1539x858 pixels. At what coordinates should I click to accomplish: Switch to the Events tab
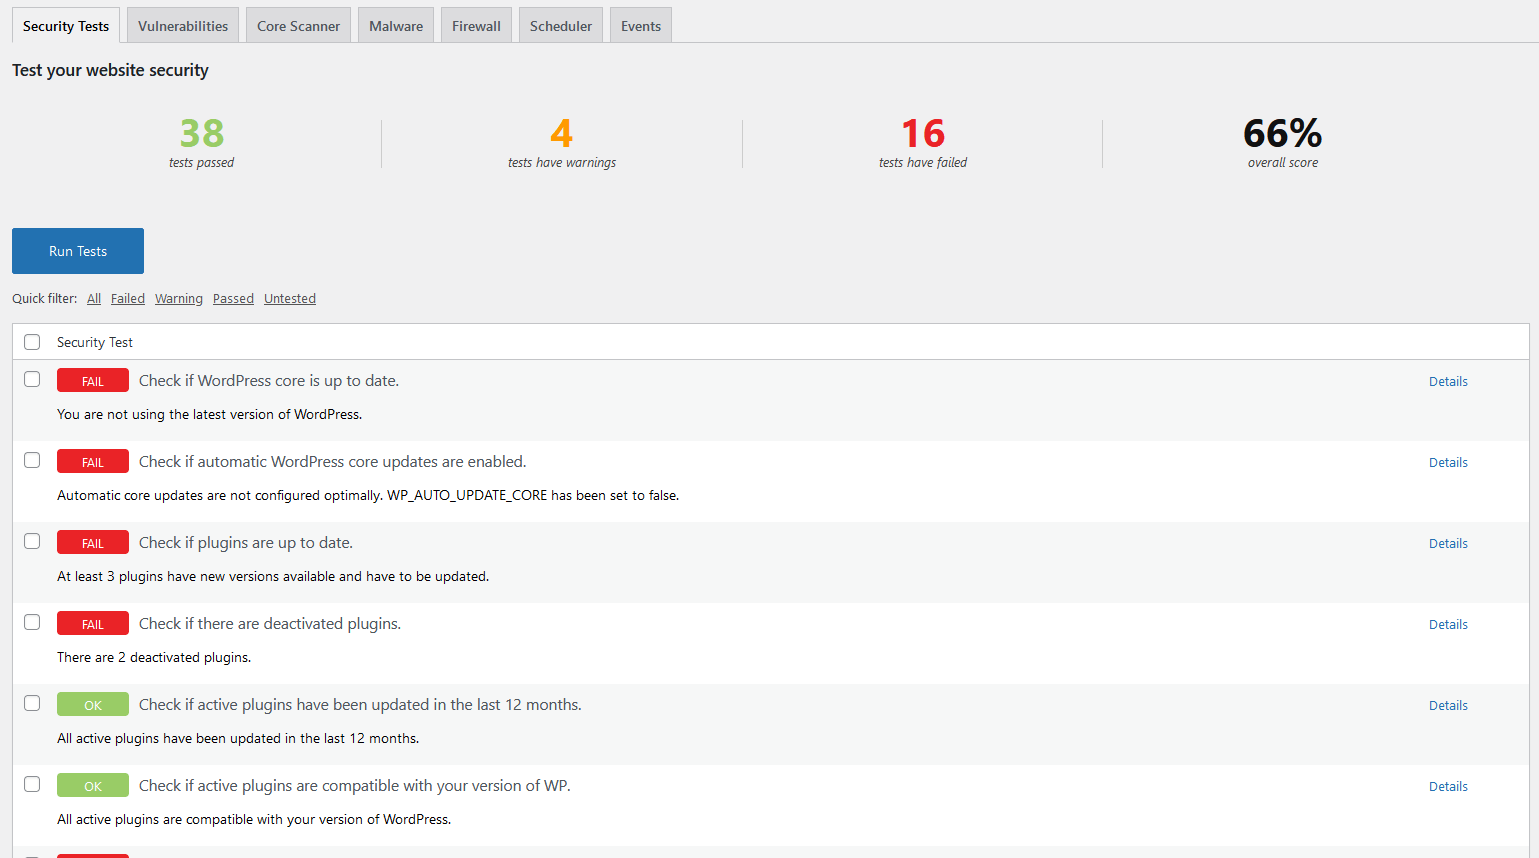point(641,26)
